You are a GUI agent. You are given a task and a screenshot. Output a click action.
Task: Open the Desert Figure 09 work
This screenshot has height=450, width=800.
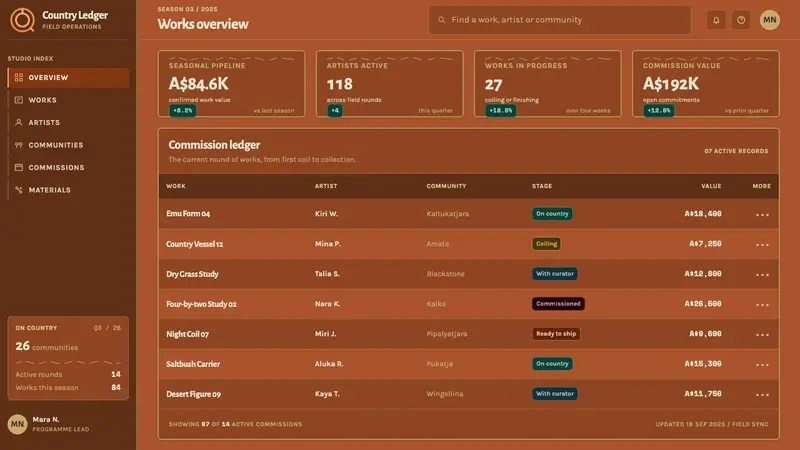tap(193, 394)
